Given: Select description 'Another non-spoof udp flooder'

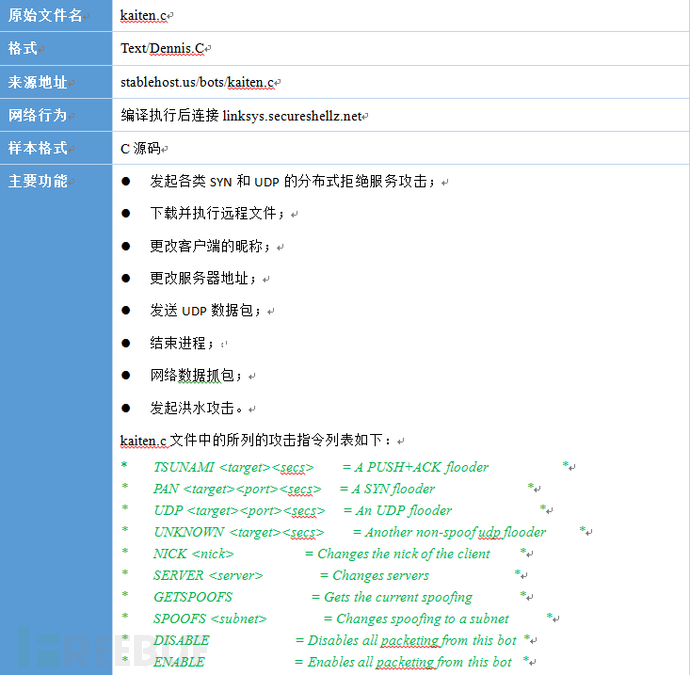Looking at the screenshot, I should 455,532.
